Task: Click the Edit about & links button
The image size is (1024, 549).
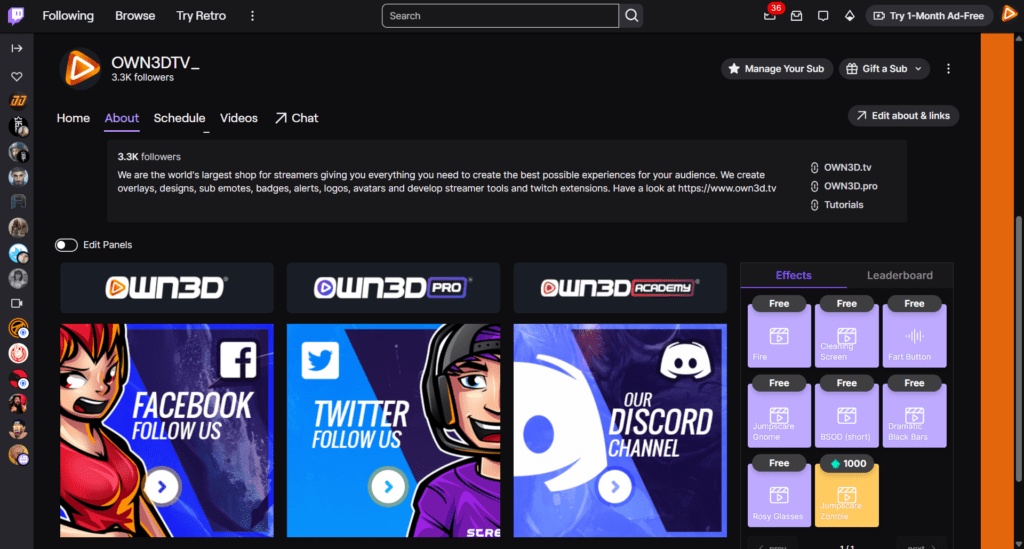Action: pyautogui.click(x=903, y=116)
